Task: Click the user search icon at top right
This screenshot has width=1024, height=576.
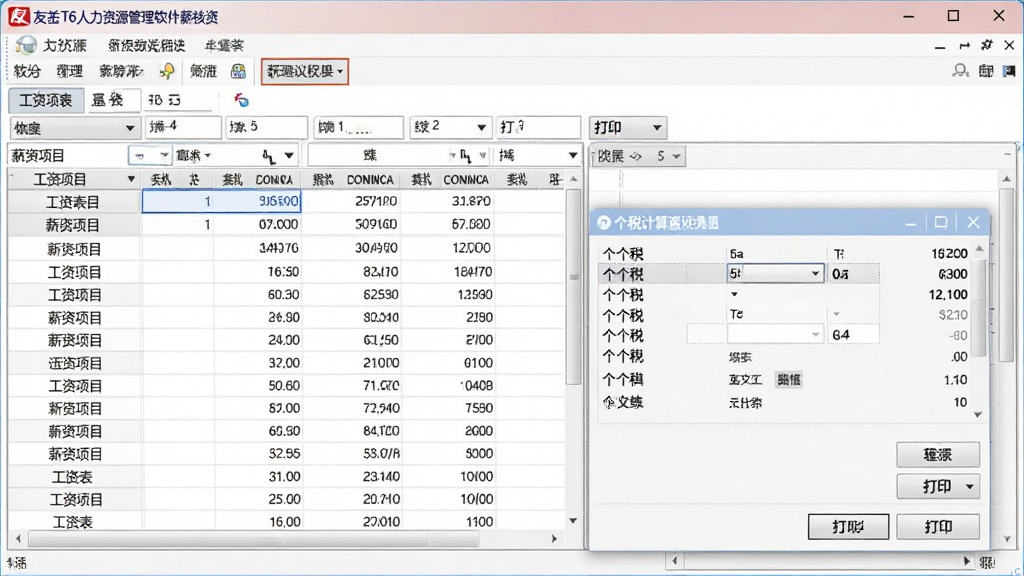Action: pos(960,71)
